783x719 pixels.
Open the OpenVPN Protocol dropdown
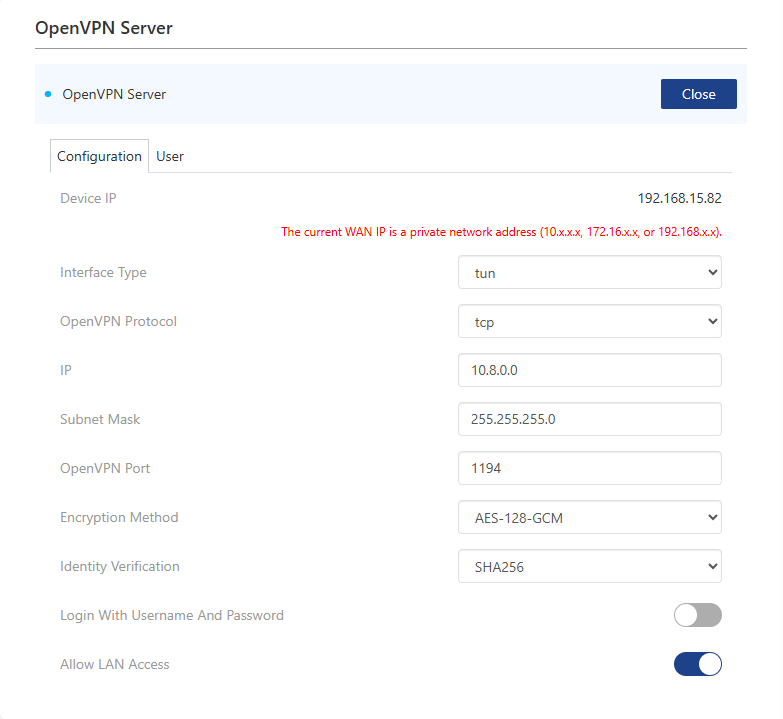(x=590, y=321)
